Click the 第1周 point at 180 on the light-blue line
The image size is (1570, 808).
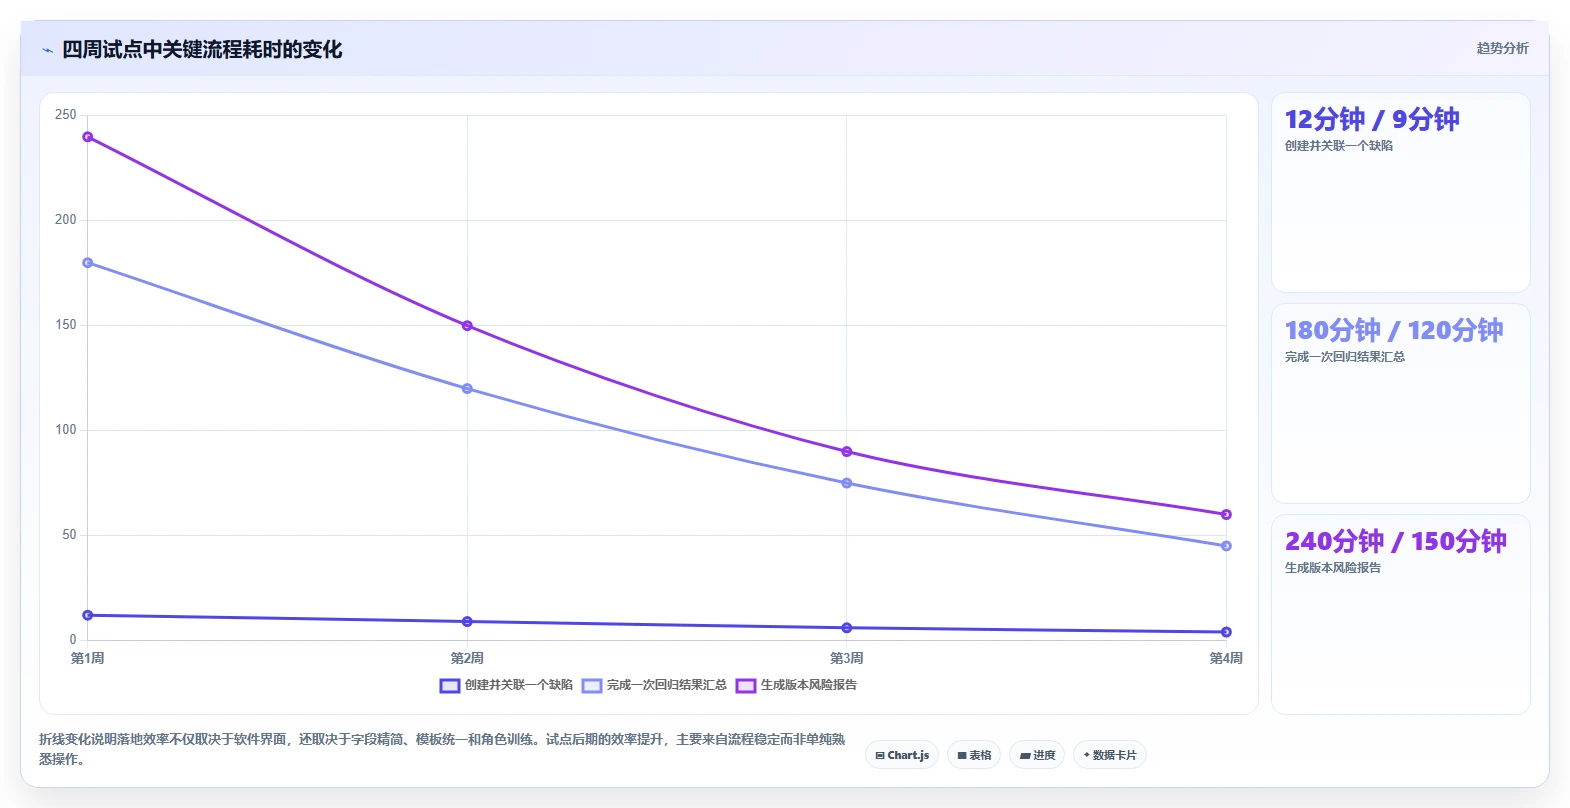88,263
